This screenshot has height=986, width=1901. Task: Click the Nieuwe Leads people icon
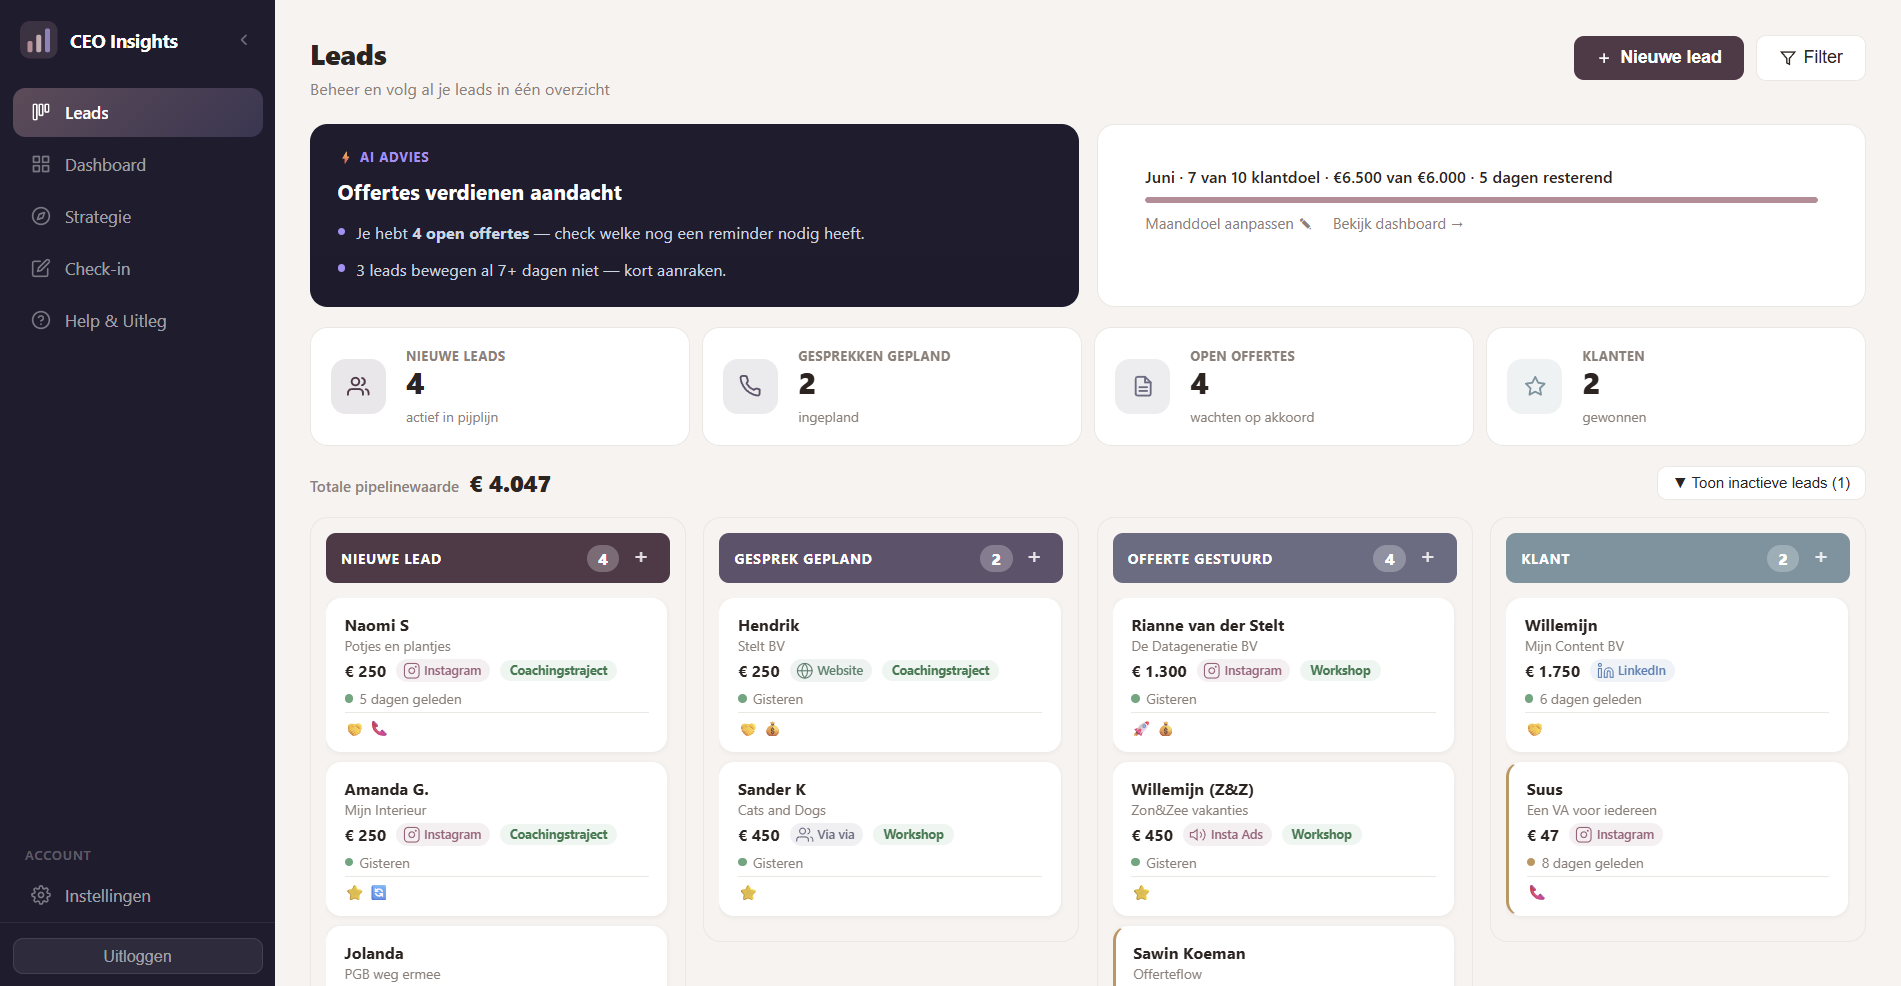click(x=358, y=386)
